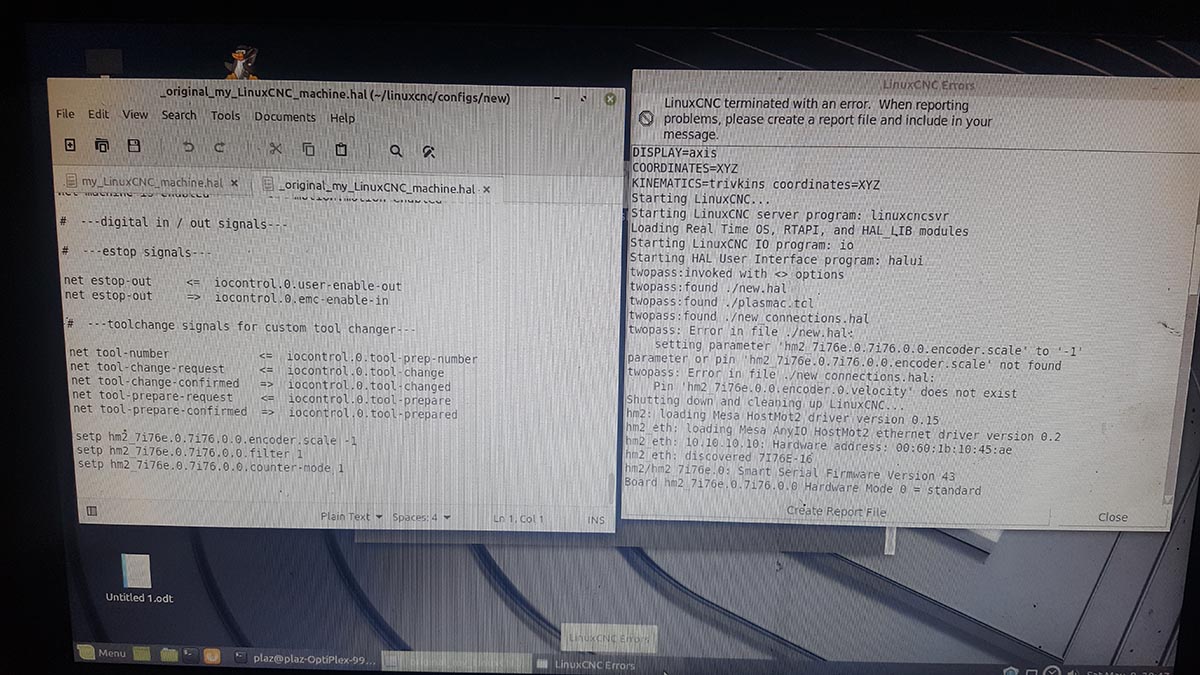Open the search magnifier tool
This screenshot has height=675, width=1200.
(x=396, y=151)
